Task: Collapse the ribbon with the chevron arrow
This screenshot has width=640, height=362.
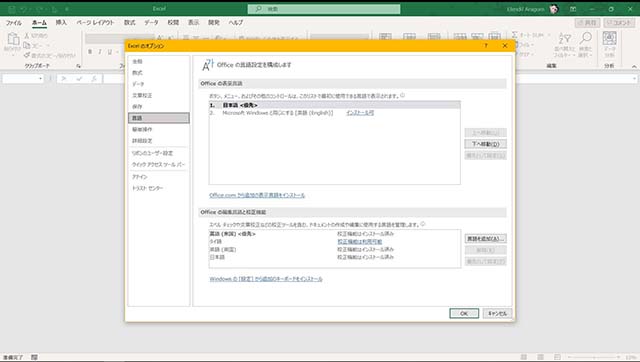Action: (x=634, y=66)
